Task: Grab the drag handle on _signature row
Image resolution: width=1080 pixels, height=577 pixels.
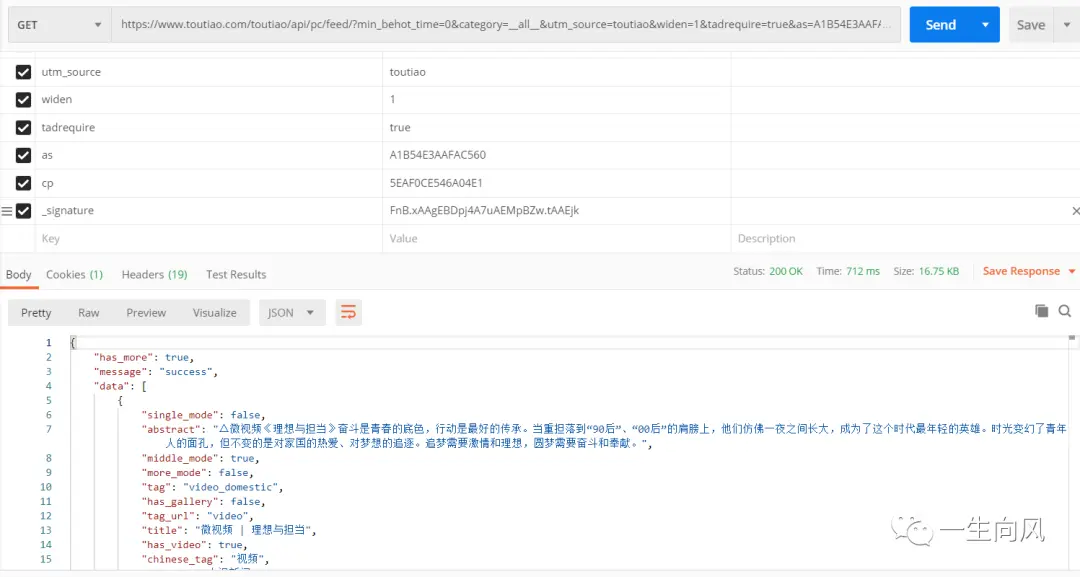Action: pos(6,211)
